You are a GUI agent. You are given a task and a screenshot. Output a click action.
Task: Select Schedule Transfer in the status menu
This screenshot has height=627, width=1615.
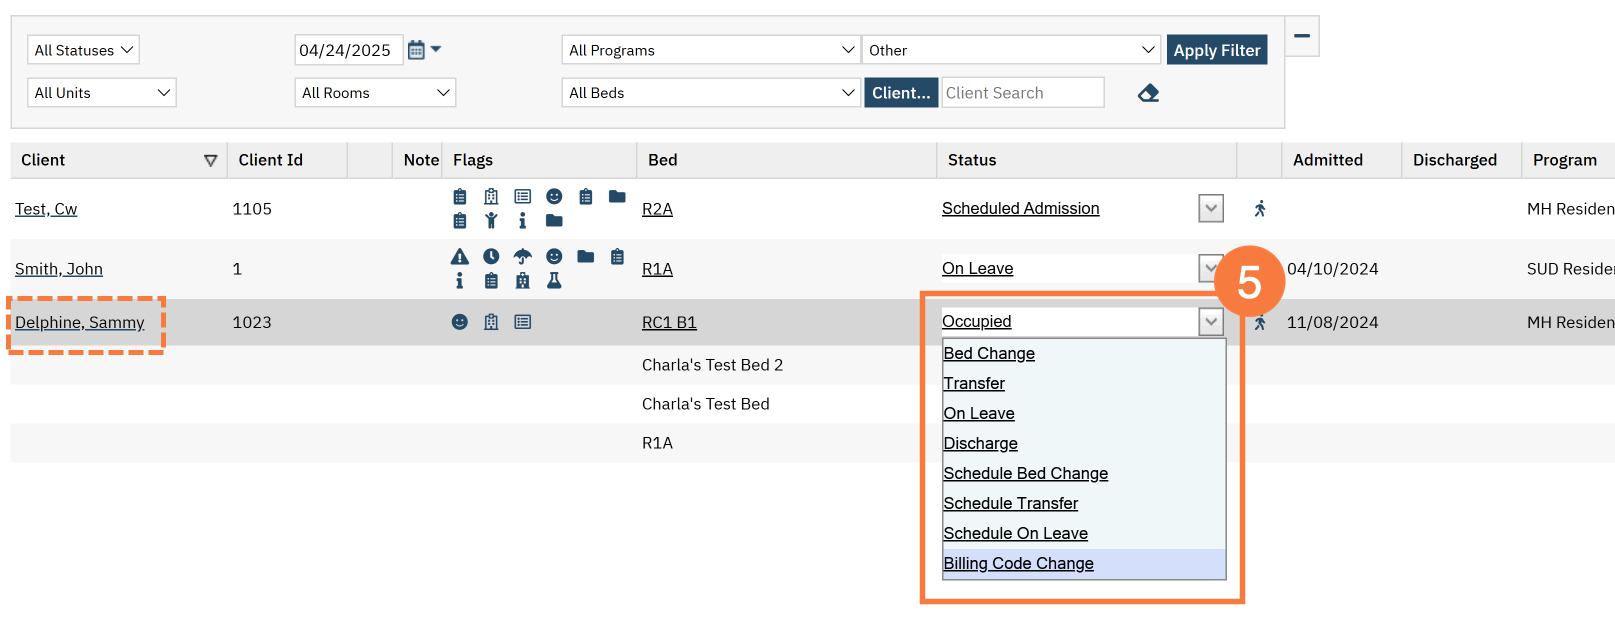point(1010,503)
